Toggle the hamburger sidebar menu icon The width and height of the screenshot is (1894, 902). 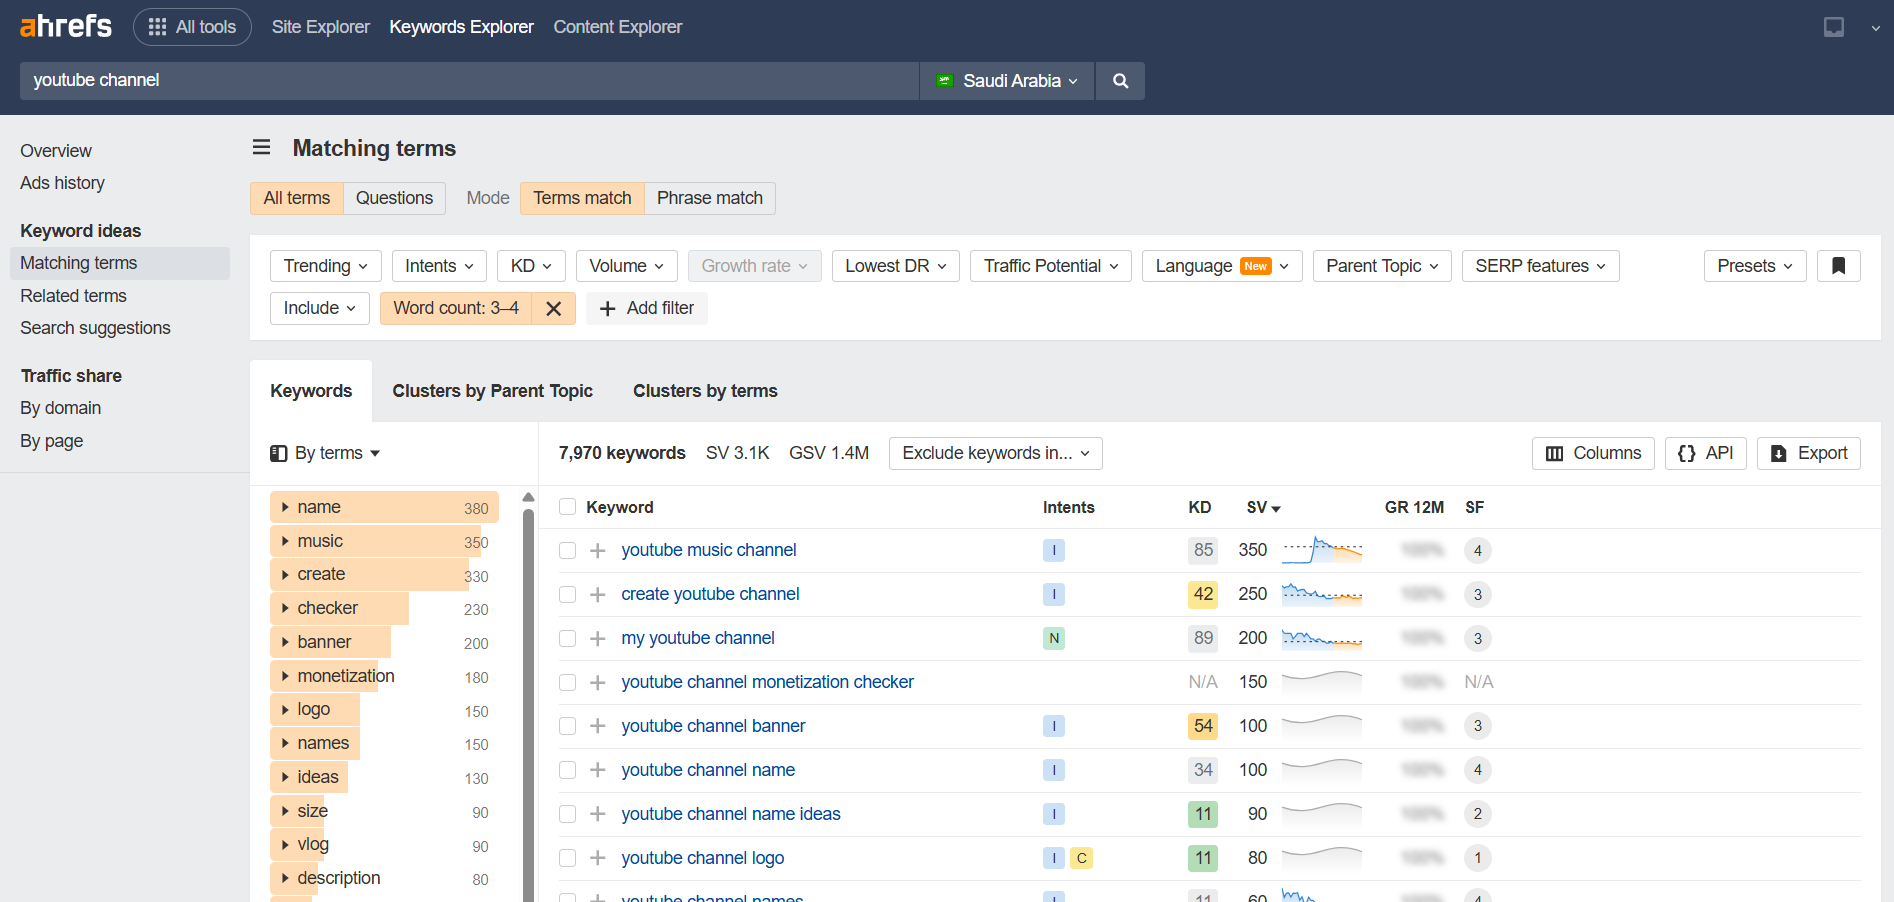(x=261, y=148)
